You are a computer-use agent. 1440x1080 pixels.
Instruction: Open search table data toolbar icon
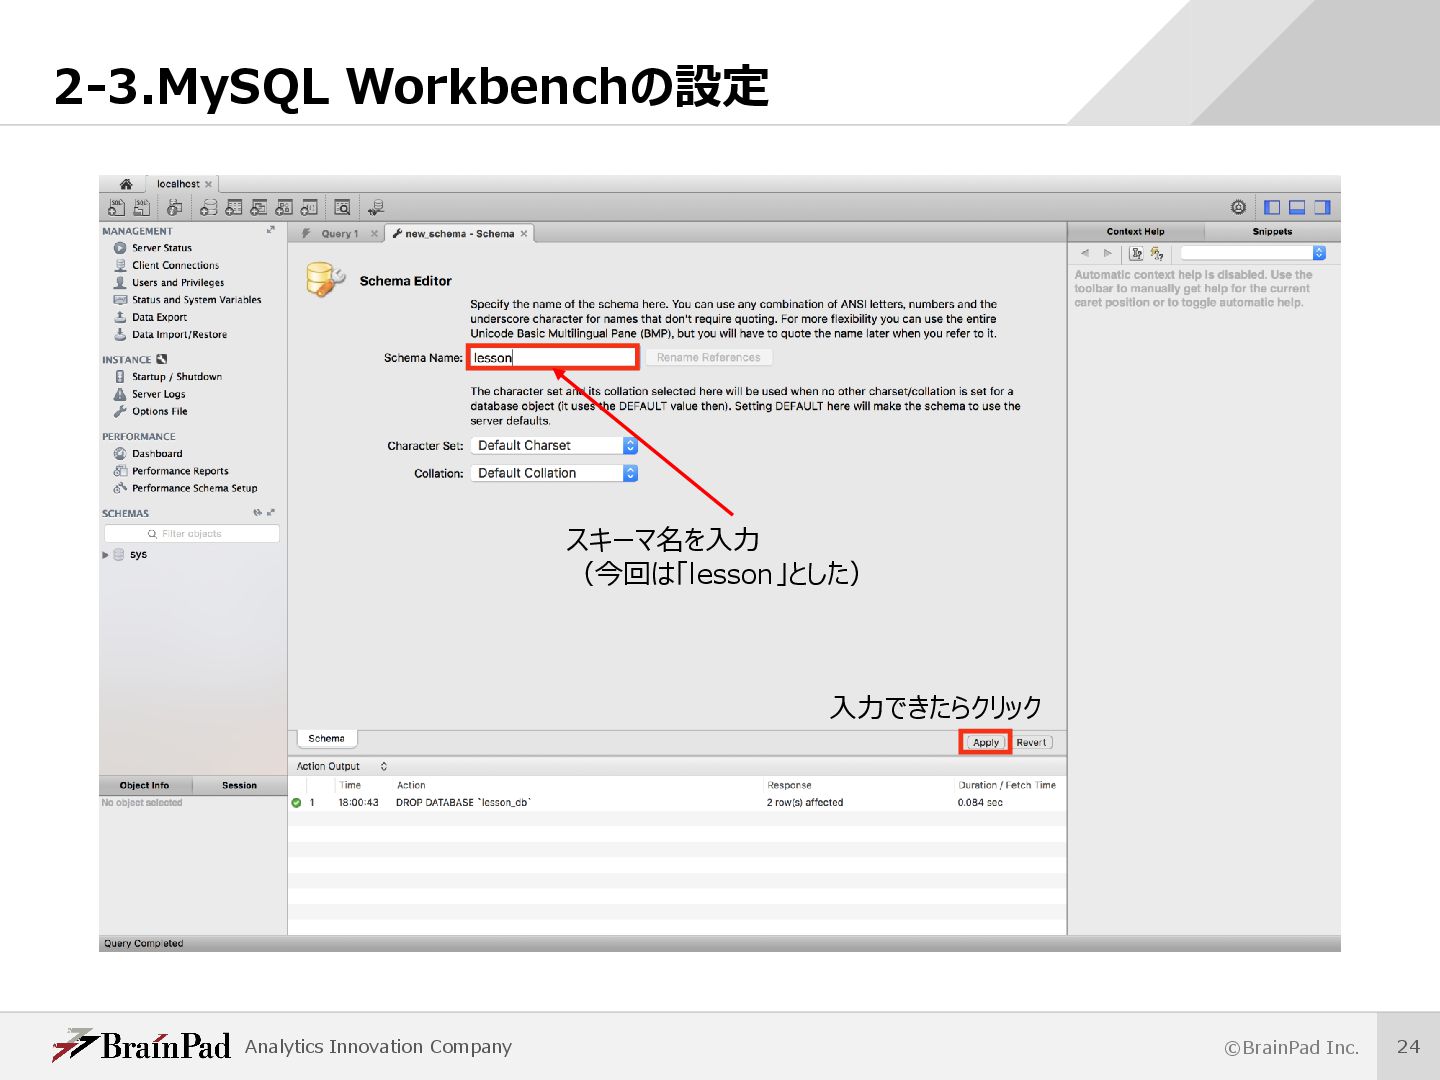(x=342, y=207)
